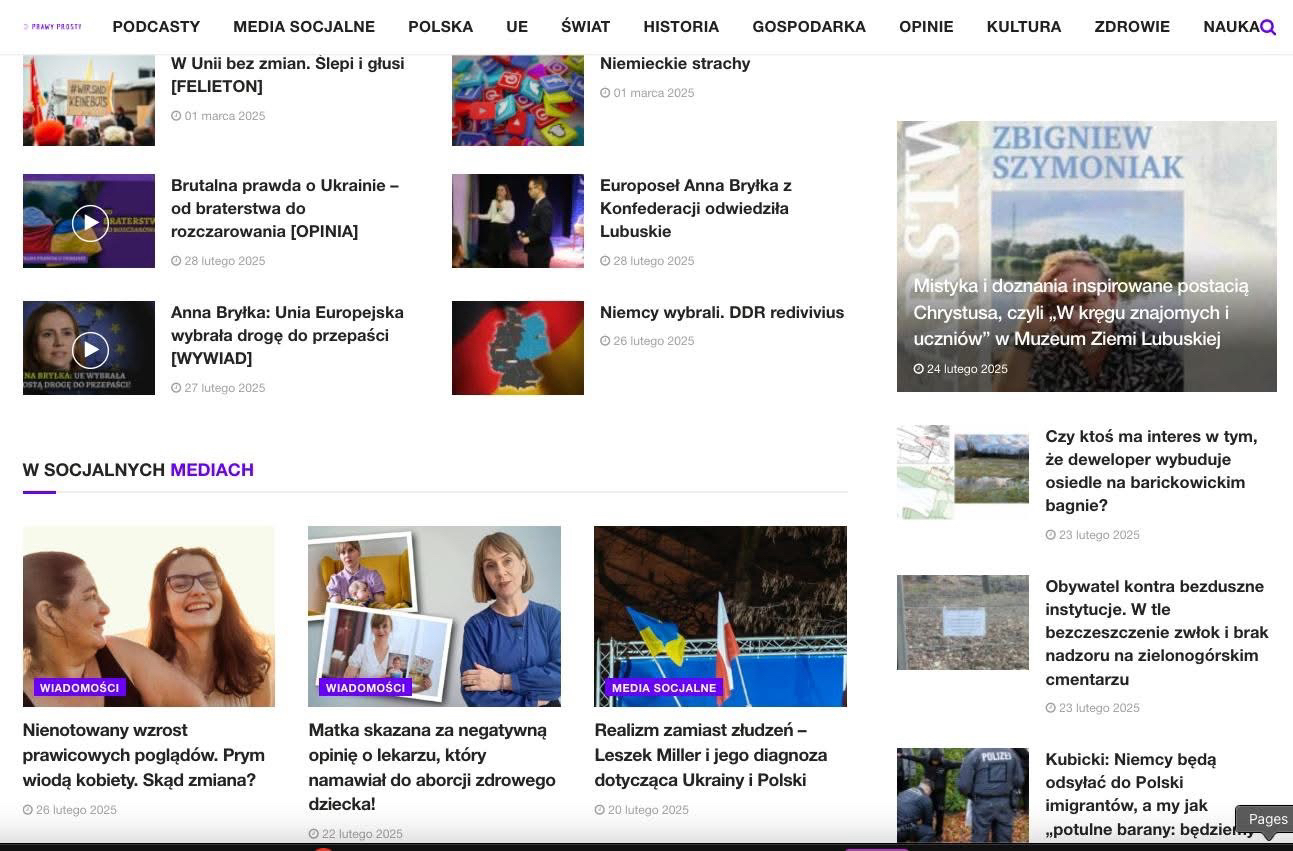Open the Leszek Miller Realizm zamiast złudzeń article
Screen dimensions: 1293x851
point(710,754)
